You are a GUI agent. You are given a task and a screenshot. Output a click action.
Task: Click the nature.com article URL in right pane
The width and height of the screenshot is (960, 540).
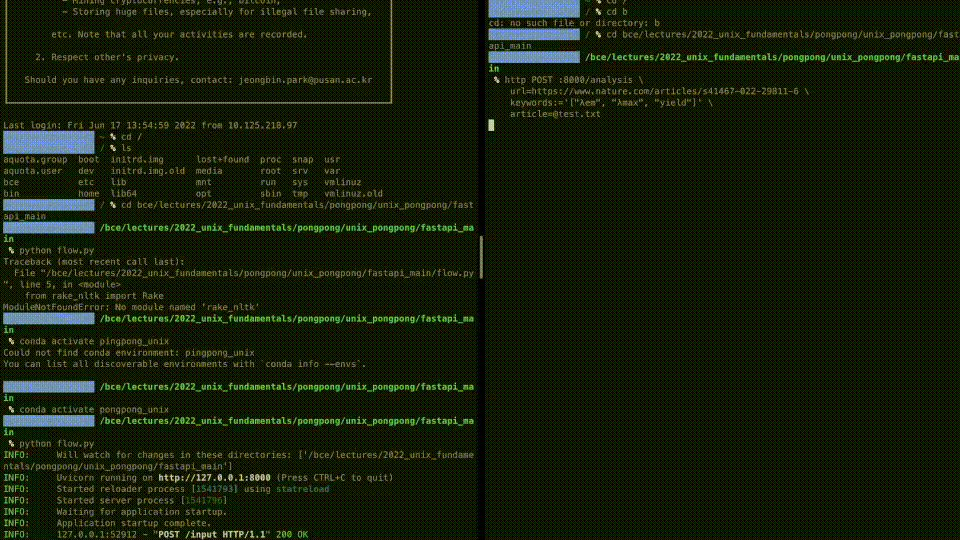(x=665, y=91)
